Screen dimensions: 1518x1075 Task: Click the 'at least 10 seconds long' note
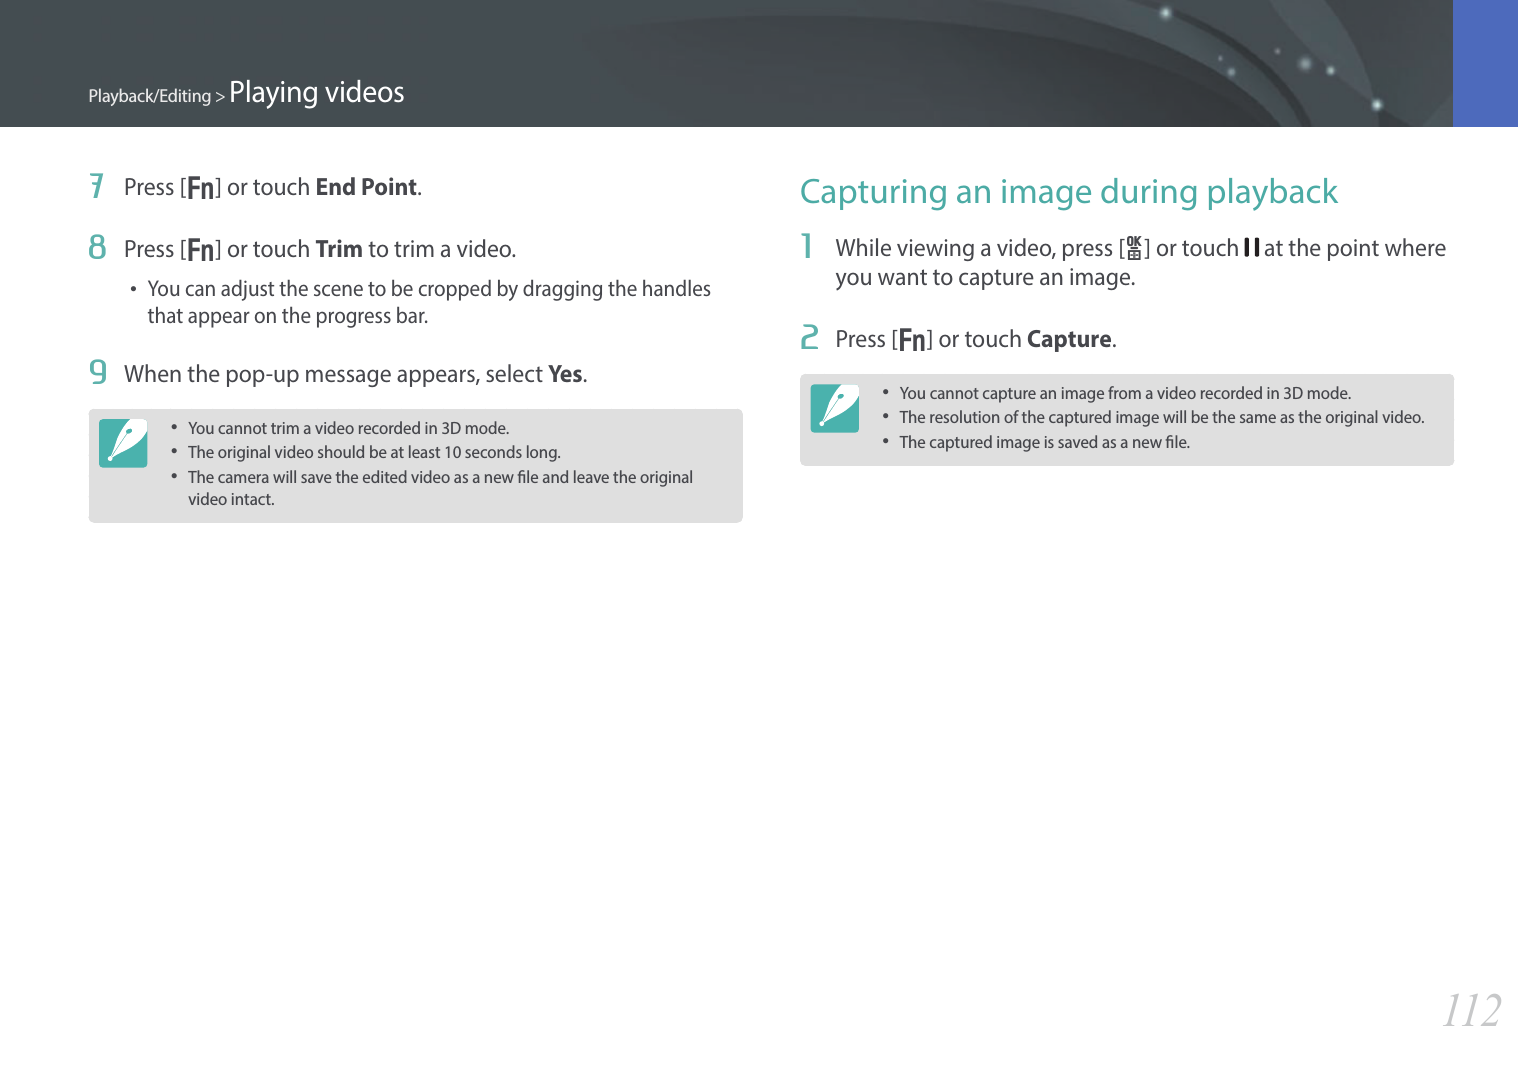(x=374, y=452)
